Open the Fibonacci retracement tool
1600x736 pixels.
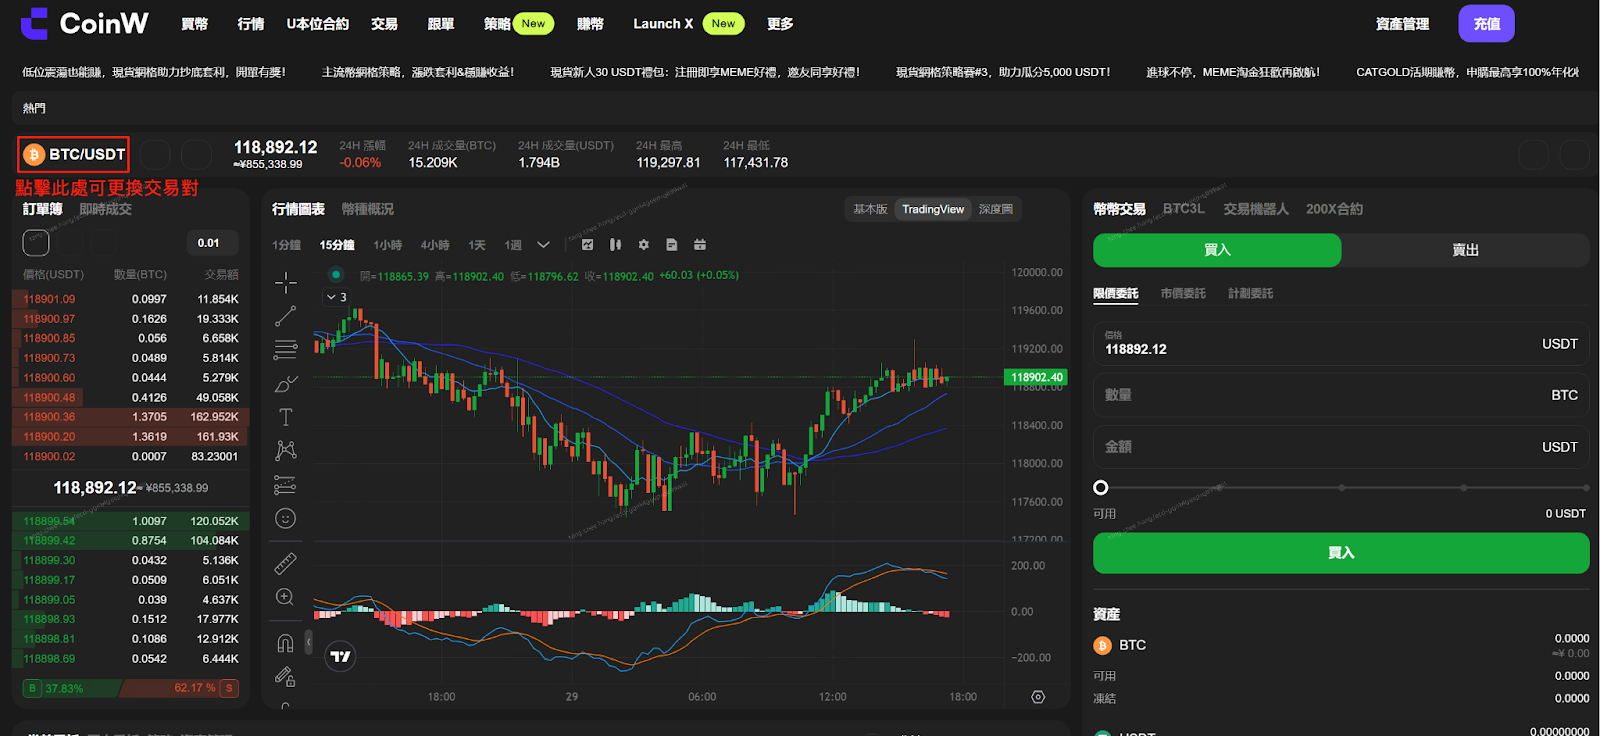pyautogui.click(x=286, y=350)
